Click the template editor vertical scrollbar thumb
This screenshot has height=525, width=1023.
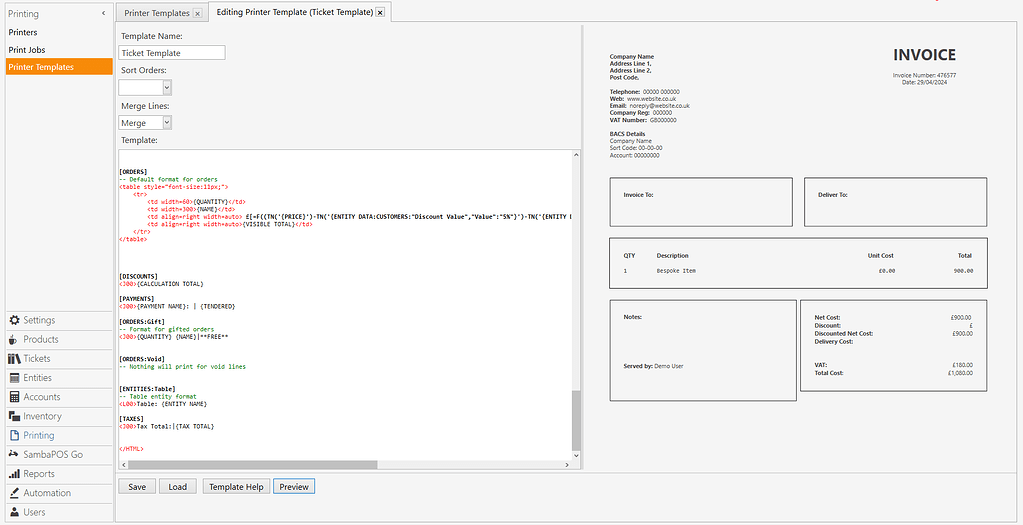pyautogui.click(x=575, y=420)
